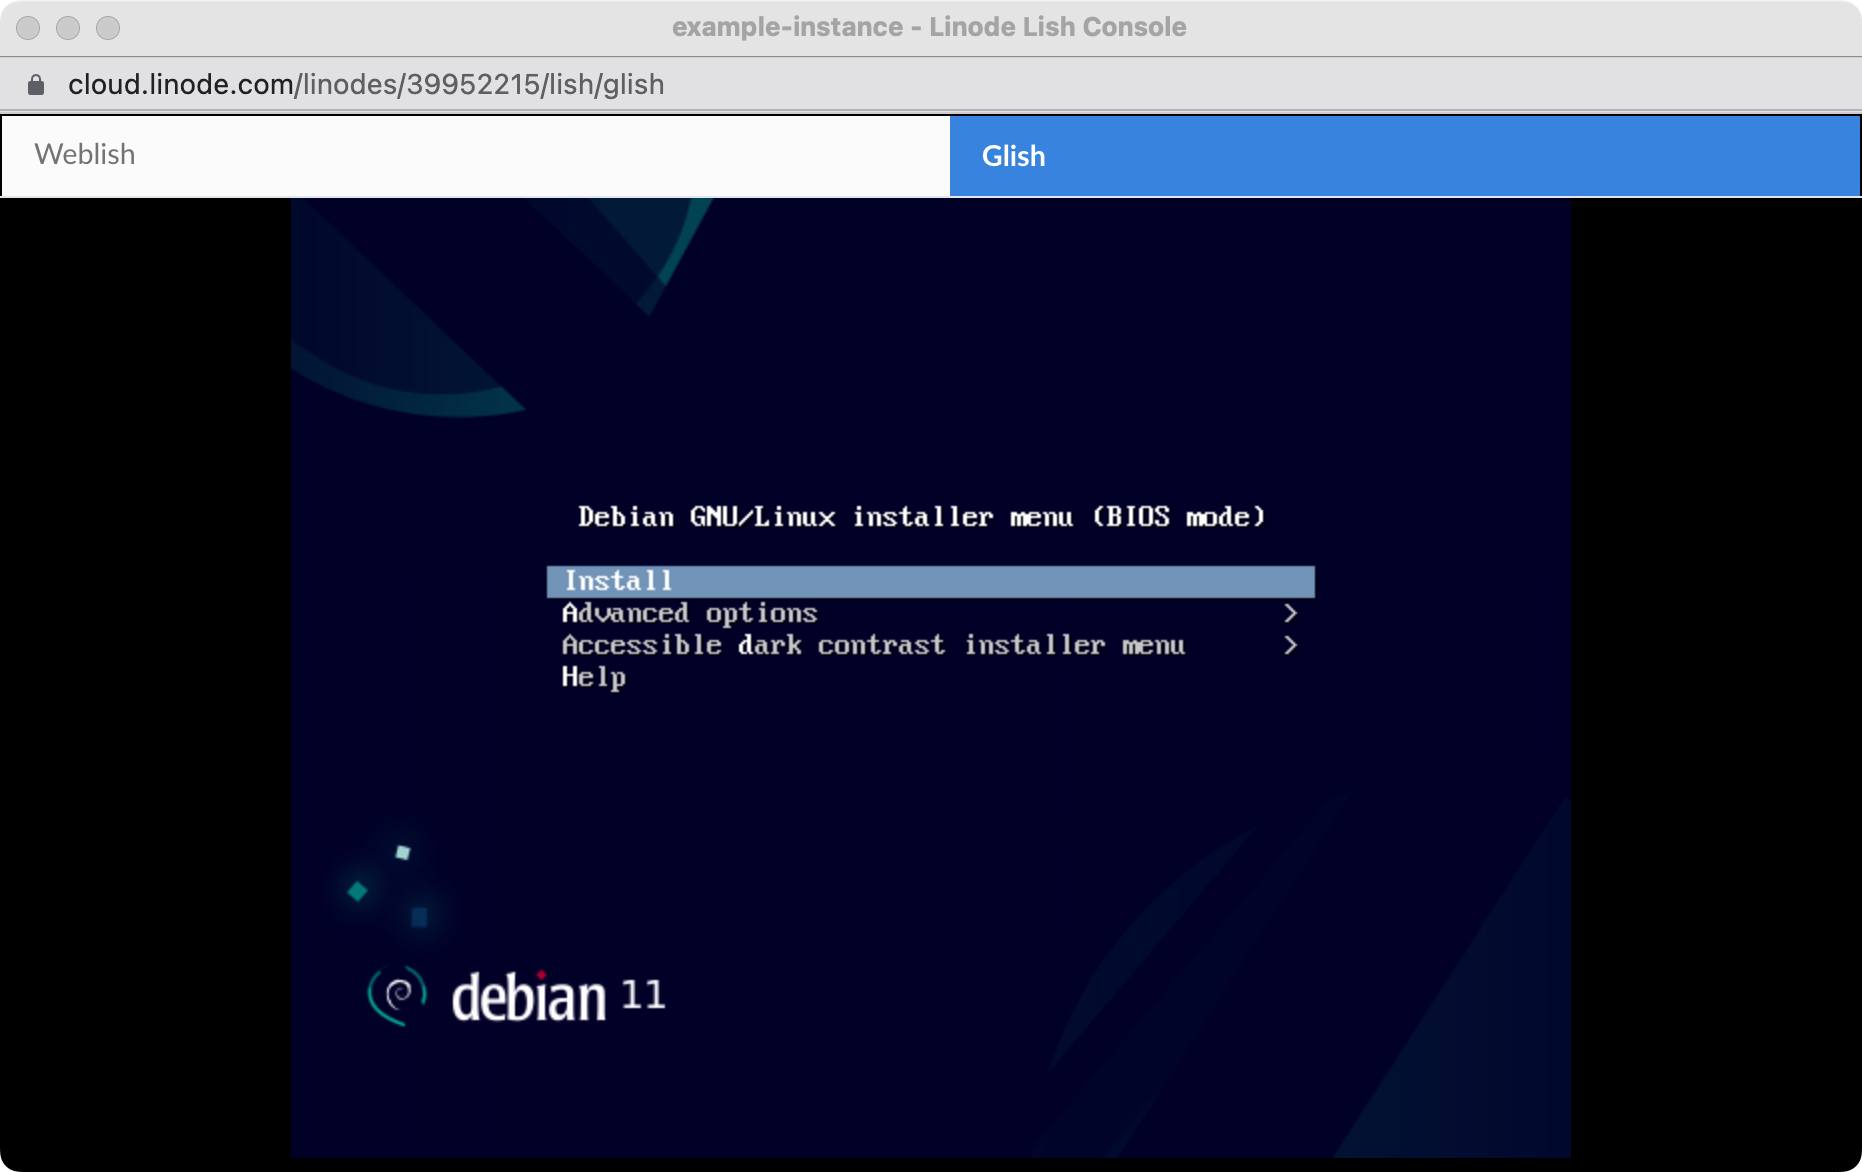The height and width of the screenshot is (1172, 1862).
Task: Click the installer menu title text
Action: pyautogui.click(x=921, y=517)
